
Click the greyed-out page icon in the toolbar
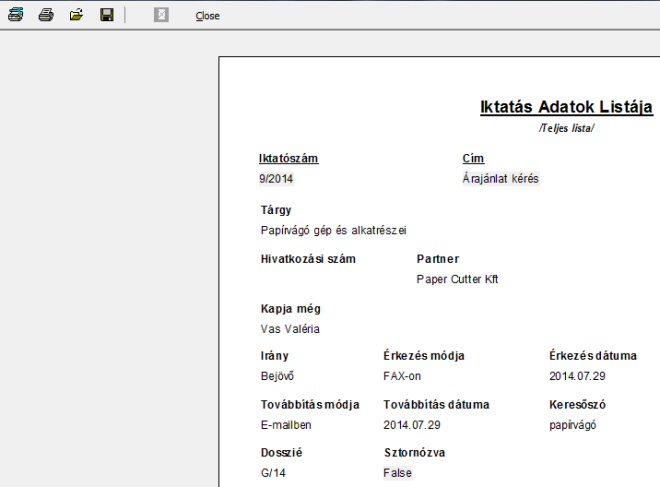tap(161, 15)
